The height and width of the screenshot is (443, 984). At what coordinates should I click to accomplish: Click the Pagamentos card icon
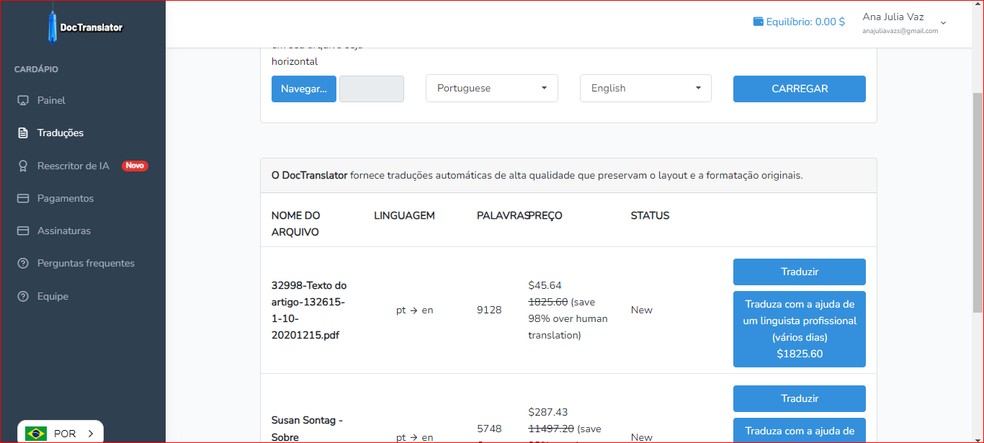click(x=23, y=198)
